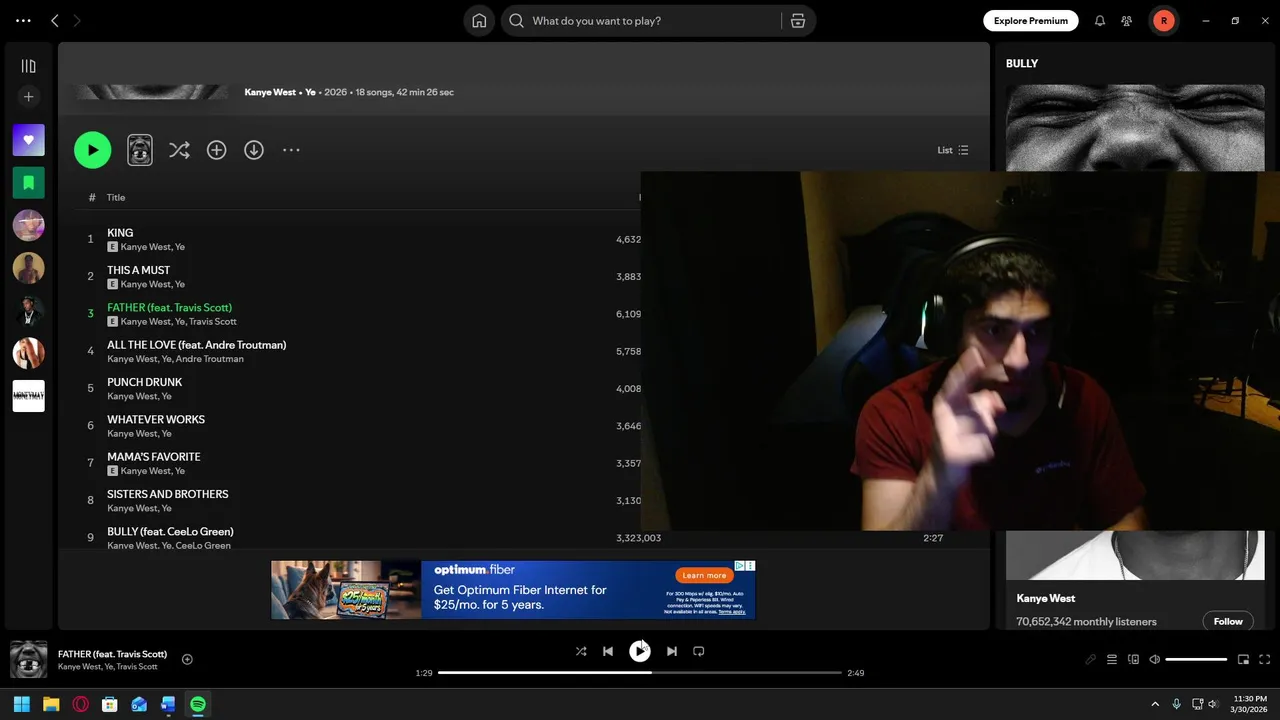Open the profile avatar 'R' menu

pyautogui.click(x=1163, y=21)
